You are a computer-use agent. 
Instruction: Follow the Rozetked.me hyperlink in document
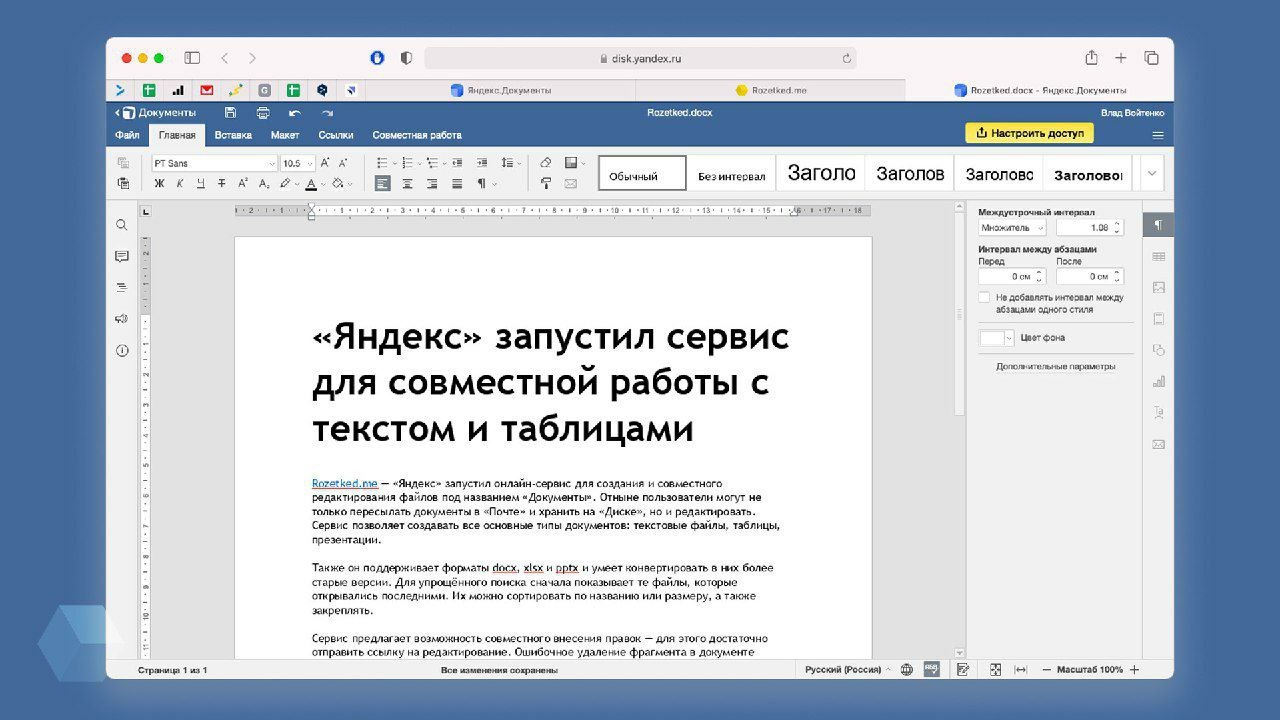[345, 483]
